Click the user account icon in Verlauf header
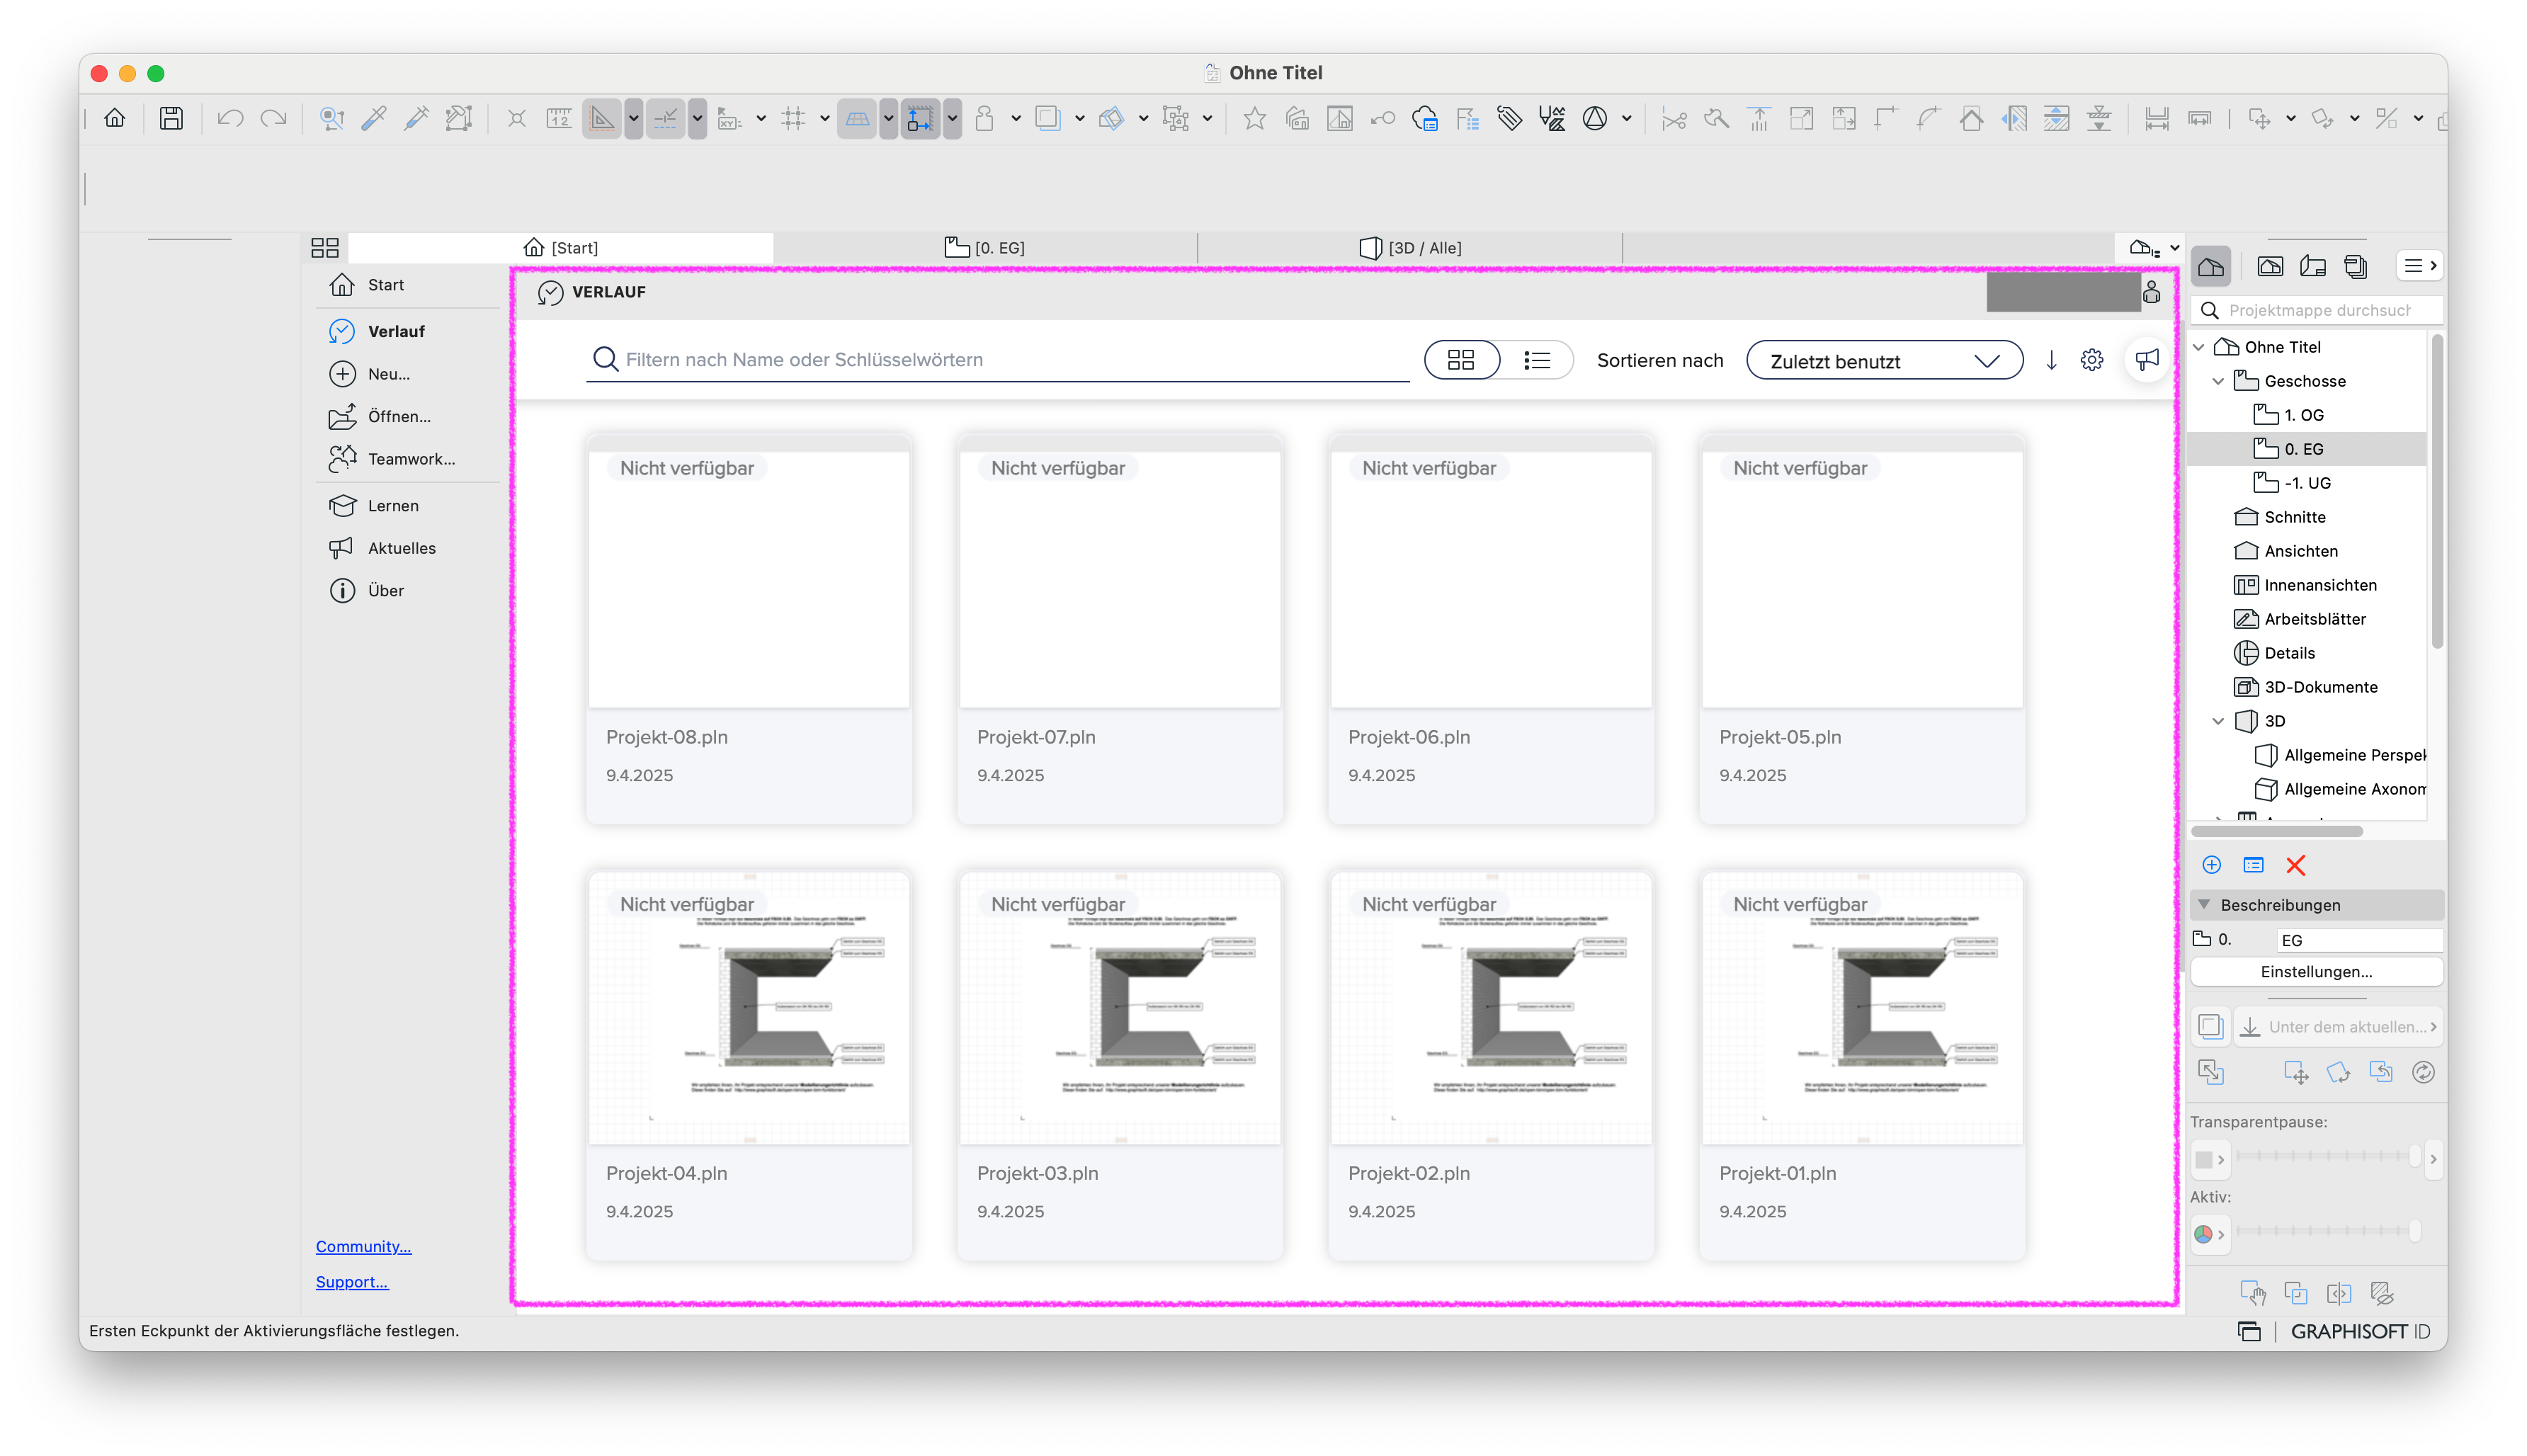The height and width of the screenshot is (1456, 2527). (2152, 291)
